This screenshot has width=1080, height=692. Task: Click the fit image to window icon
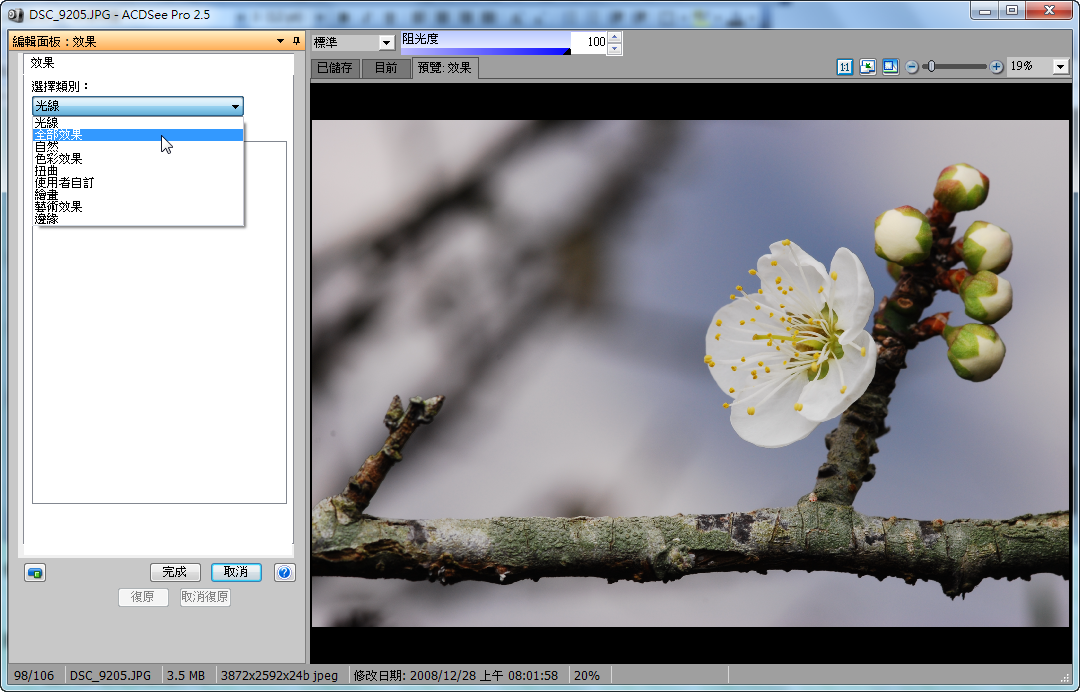[x=867, y=67]
